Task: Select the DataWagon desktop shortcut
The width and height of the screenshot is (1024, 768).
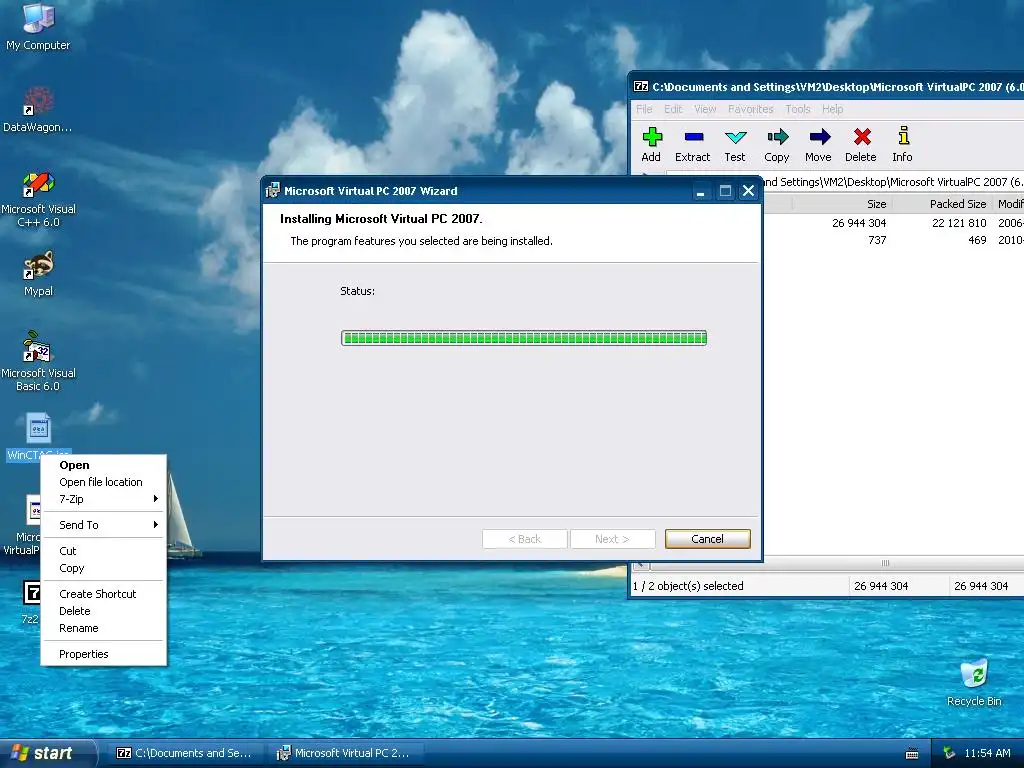Action: (x=38, y=110)
